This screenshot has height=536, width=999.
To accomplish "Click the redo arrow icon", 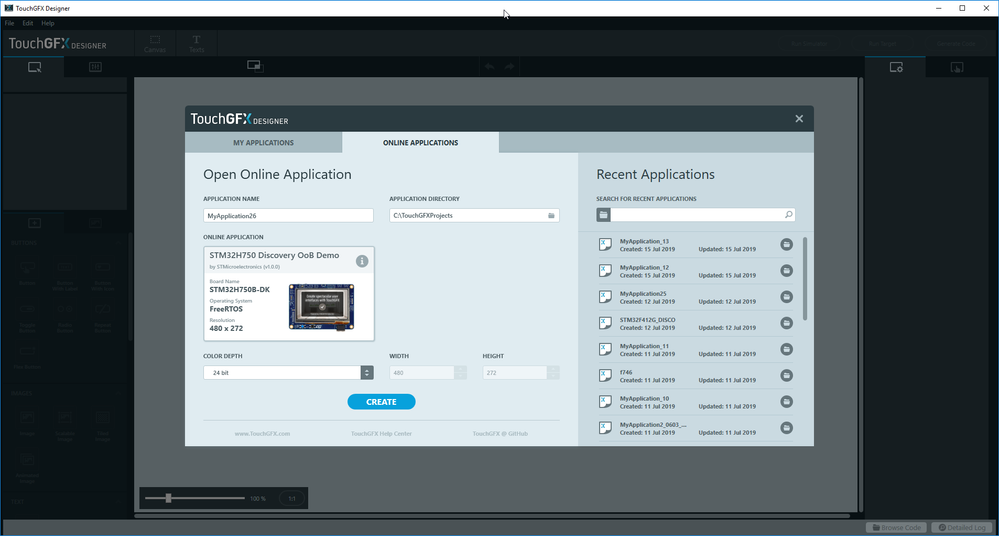I will coord(510,66).
